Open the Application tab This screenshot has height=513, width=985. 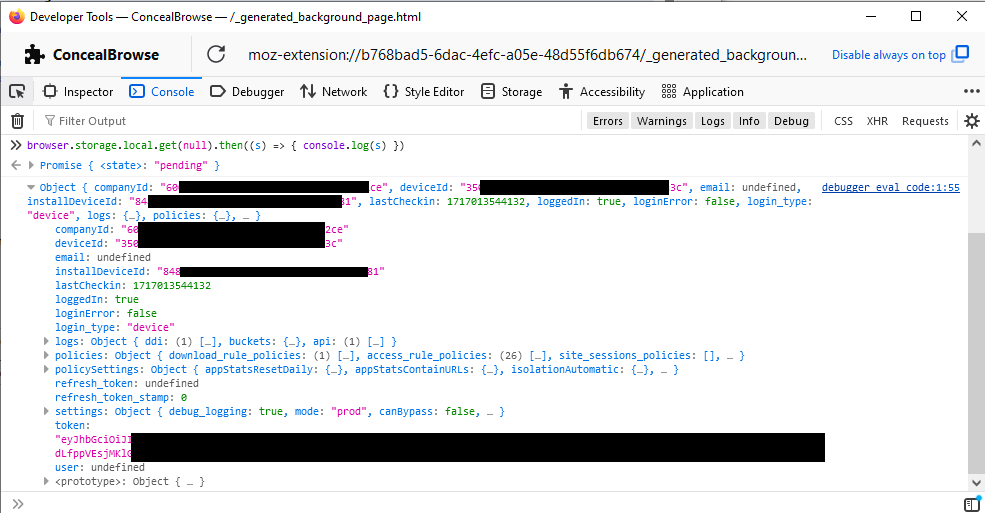(x=703, y=92)
